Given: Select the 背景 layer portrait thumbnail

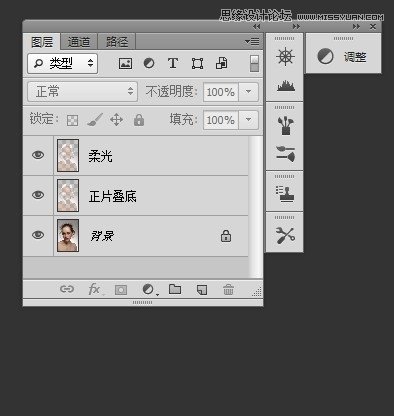Looking at the screenshot, I should click(68, 235).
